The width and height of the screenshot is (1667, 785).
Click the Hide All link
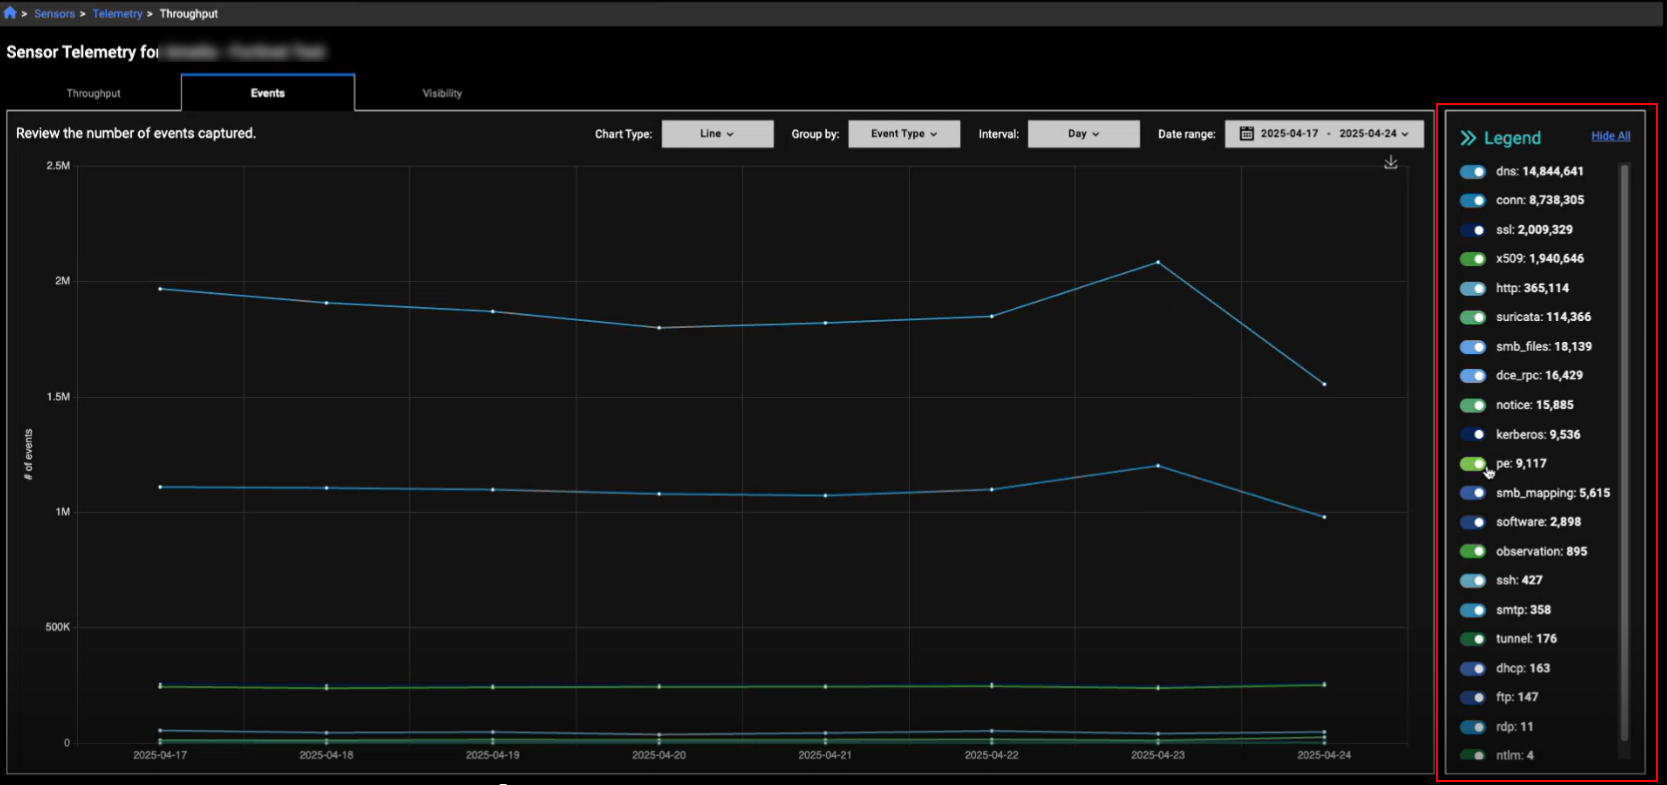pyautogui.click(x=1610, y=136)
